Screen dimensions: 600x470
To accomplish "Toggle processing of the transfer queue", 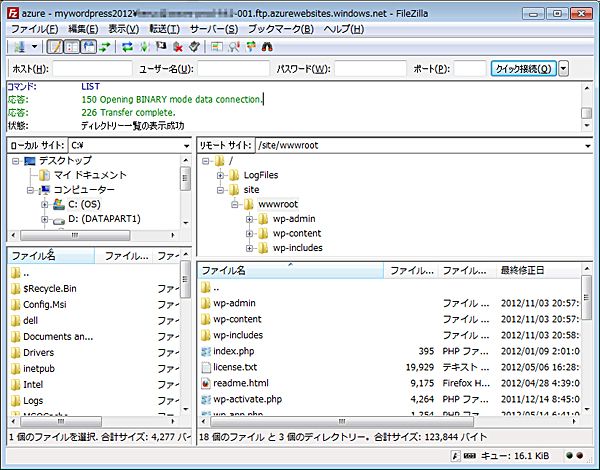I will click(144, 47).
